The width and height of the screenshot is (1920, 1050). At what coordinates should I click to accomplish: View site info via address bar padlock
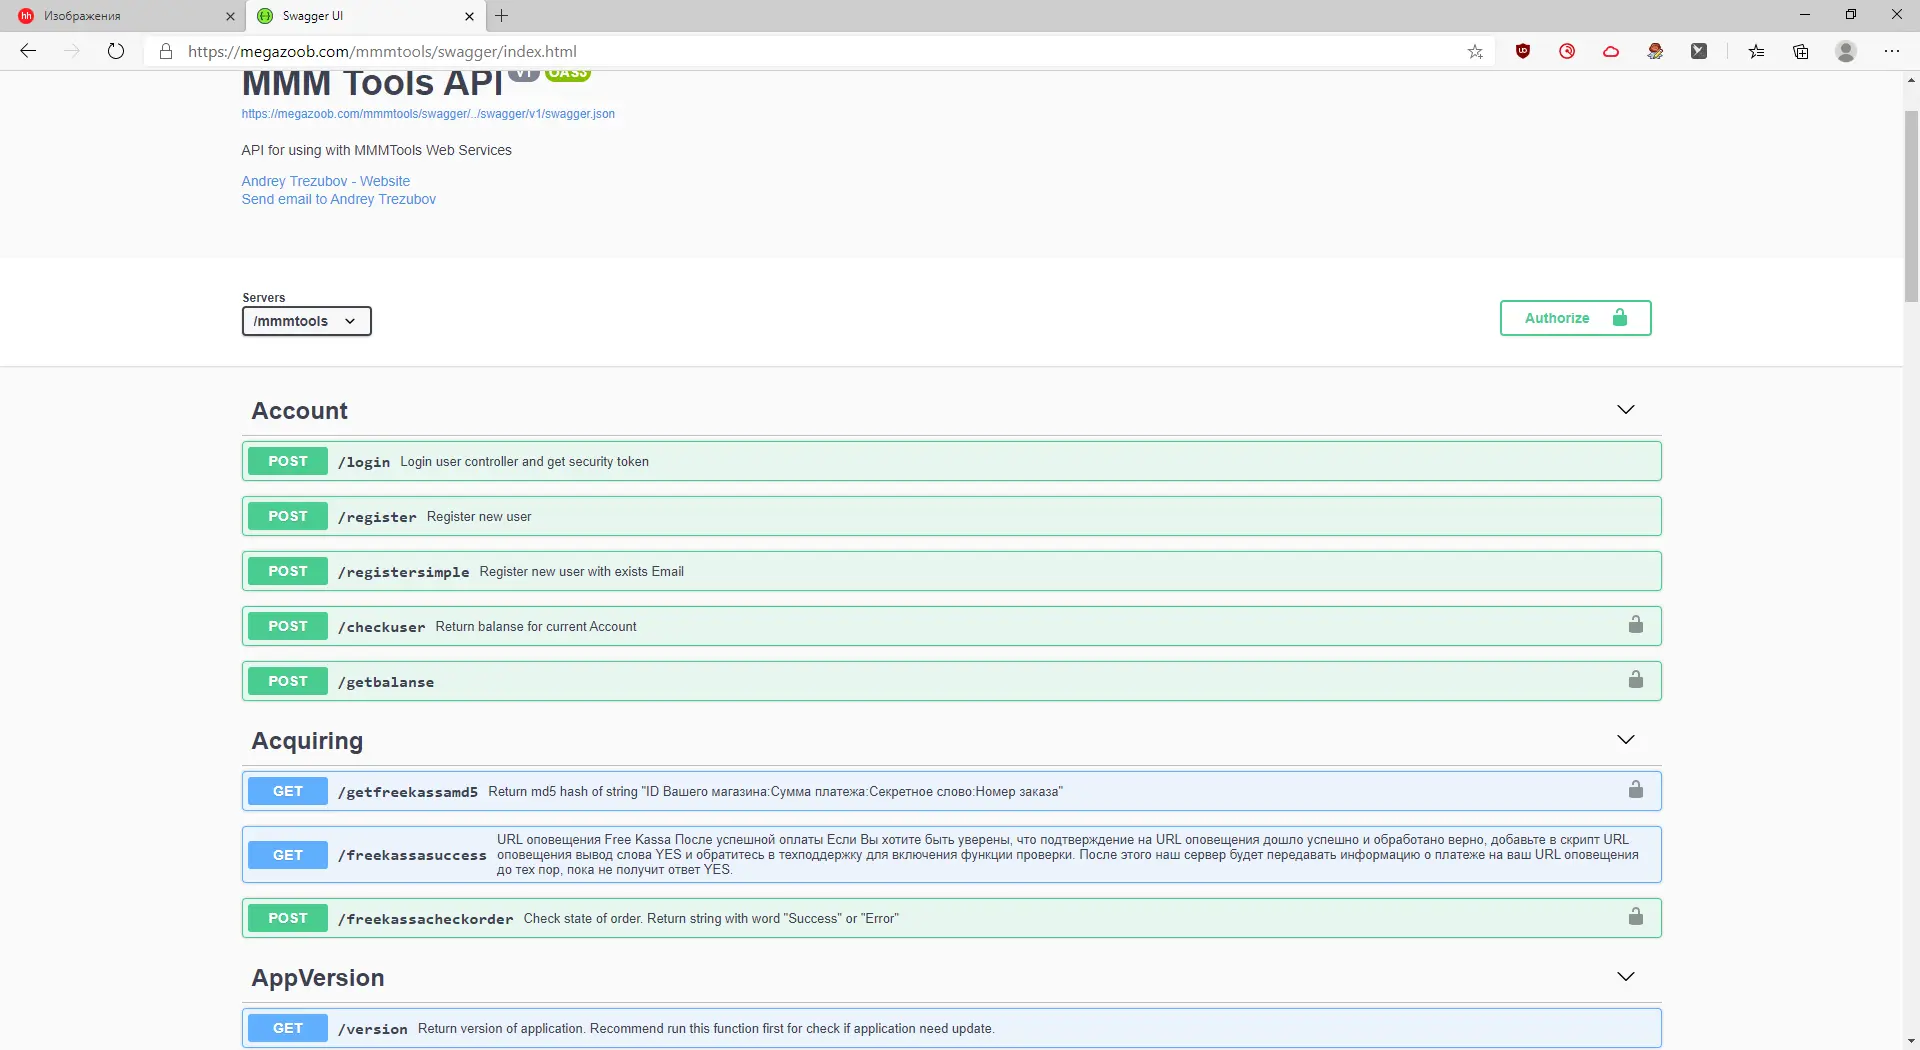(166, 51)
